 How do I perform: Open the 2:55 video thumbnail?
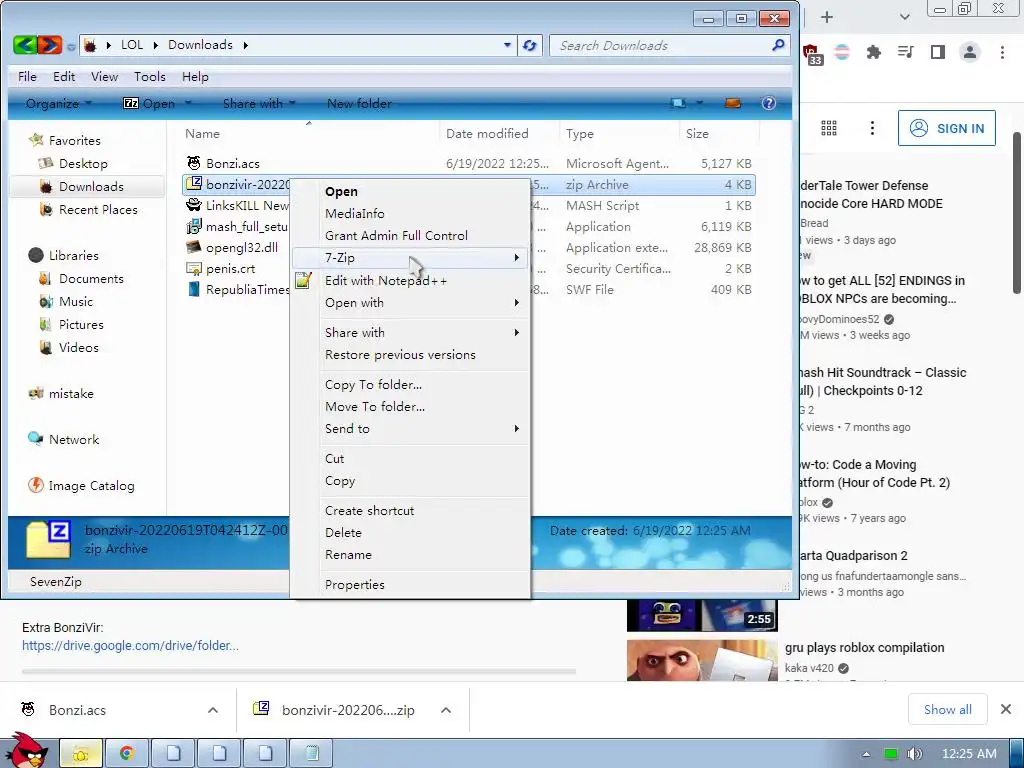tap(702, 615)
